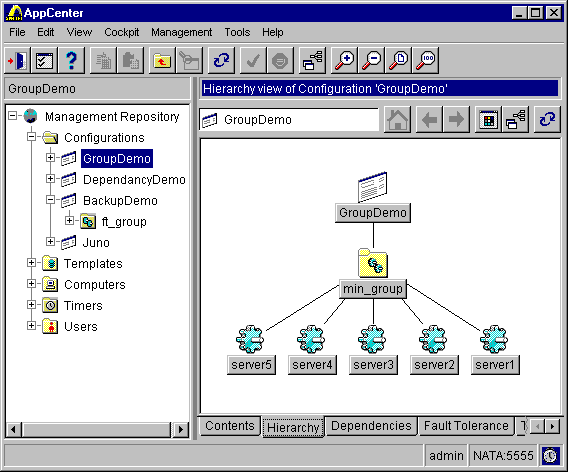568x472 pixels.
Task: Select the server5 gear icon
Action: click(x=250, y=339)
